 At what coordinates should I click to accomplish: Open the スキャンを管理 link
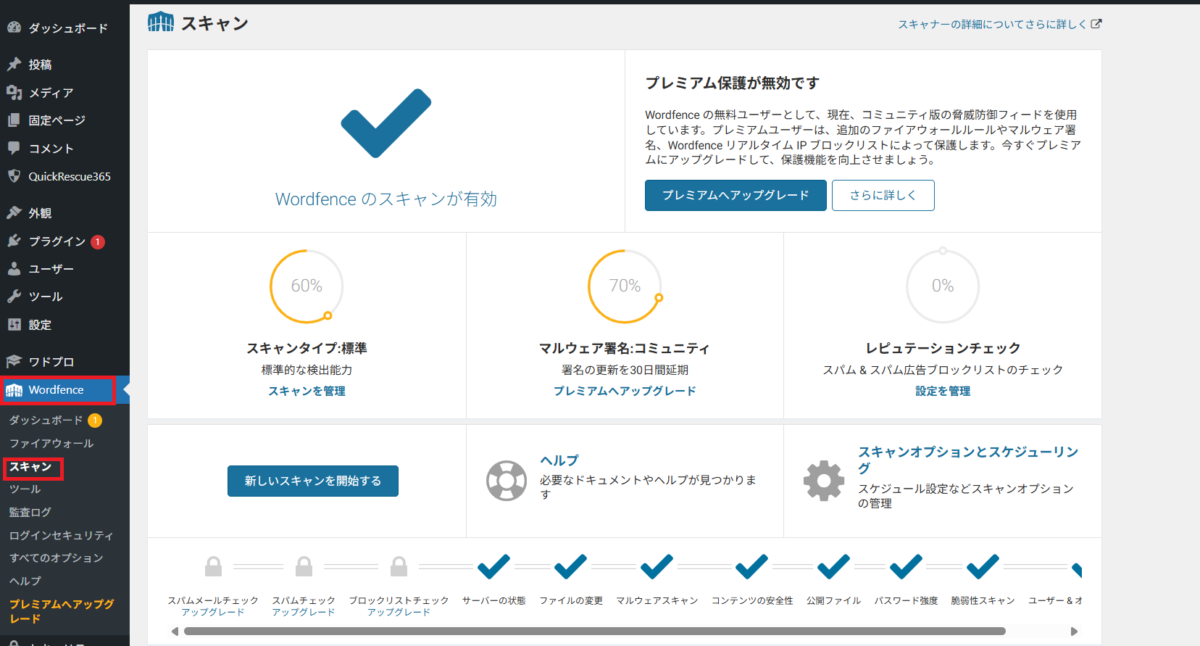coord(306,391)
